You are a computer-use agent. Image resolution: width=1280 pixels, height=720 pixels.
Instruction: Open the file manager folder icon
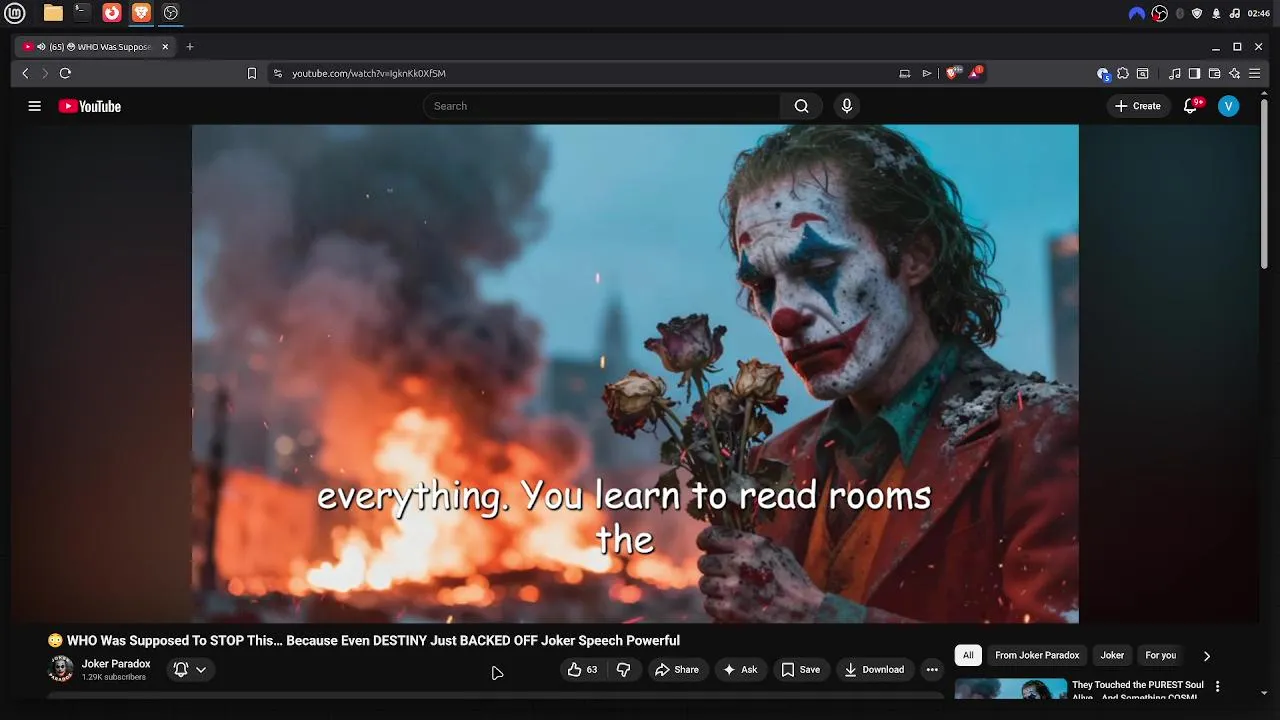pos(53,13)
